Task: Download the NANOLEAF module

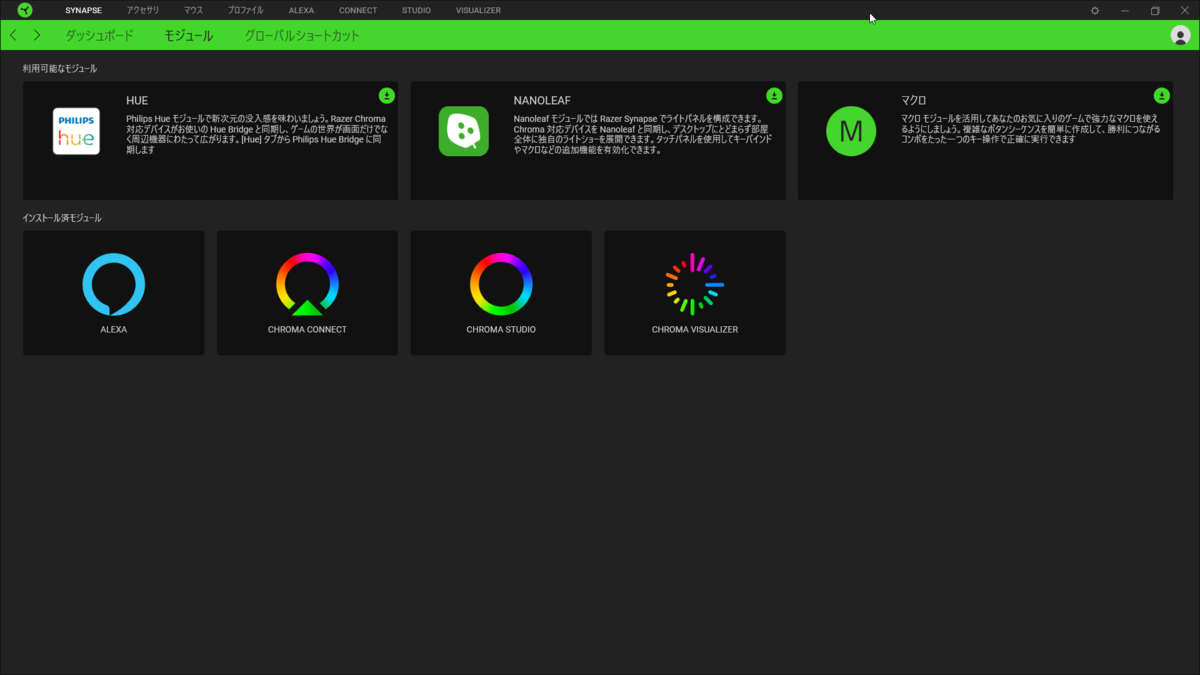Action: (x=774, y=96)
